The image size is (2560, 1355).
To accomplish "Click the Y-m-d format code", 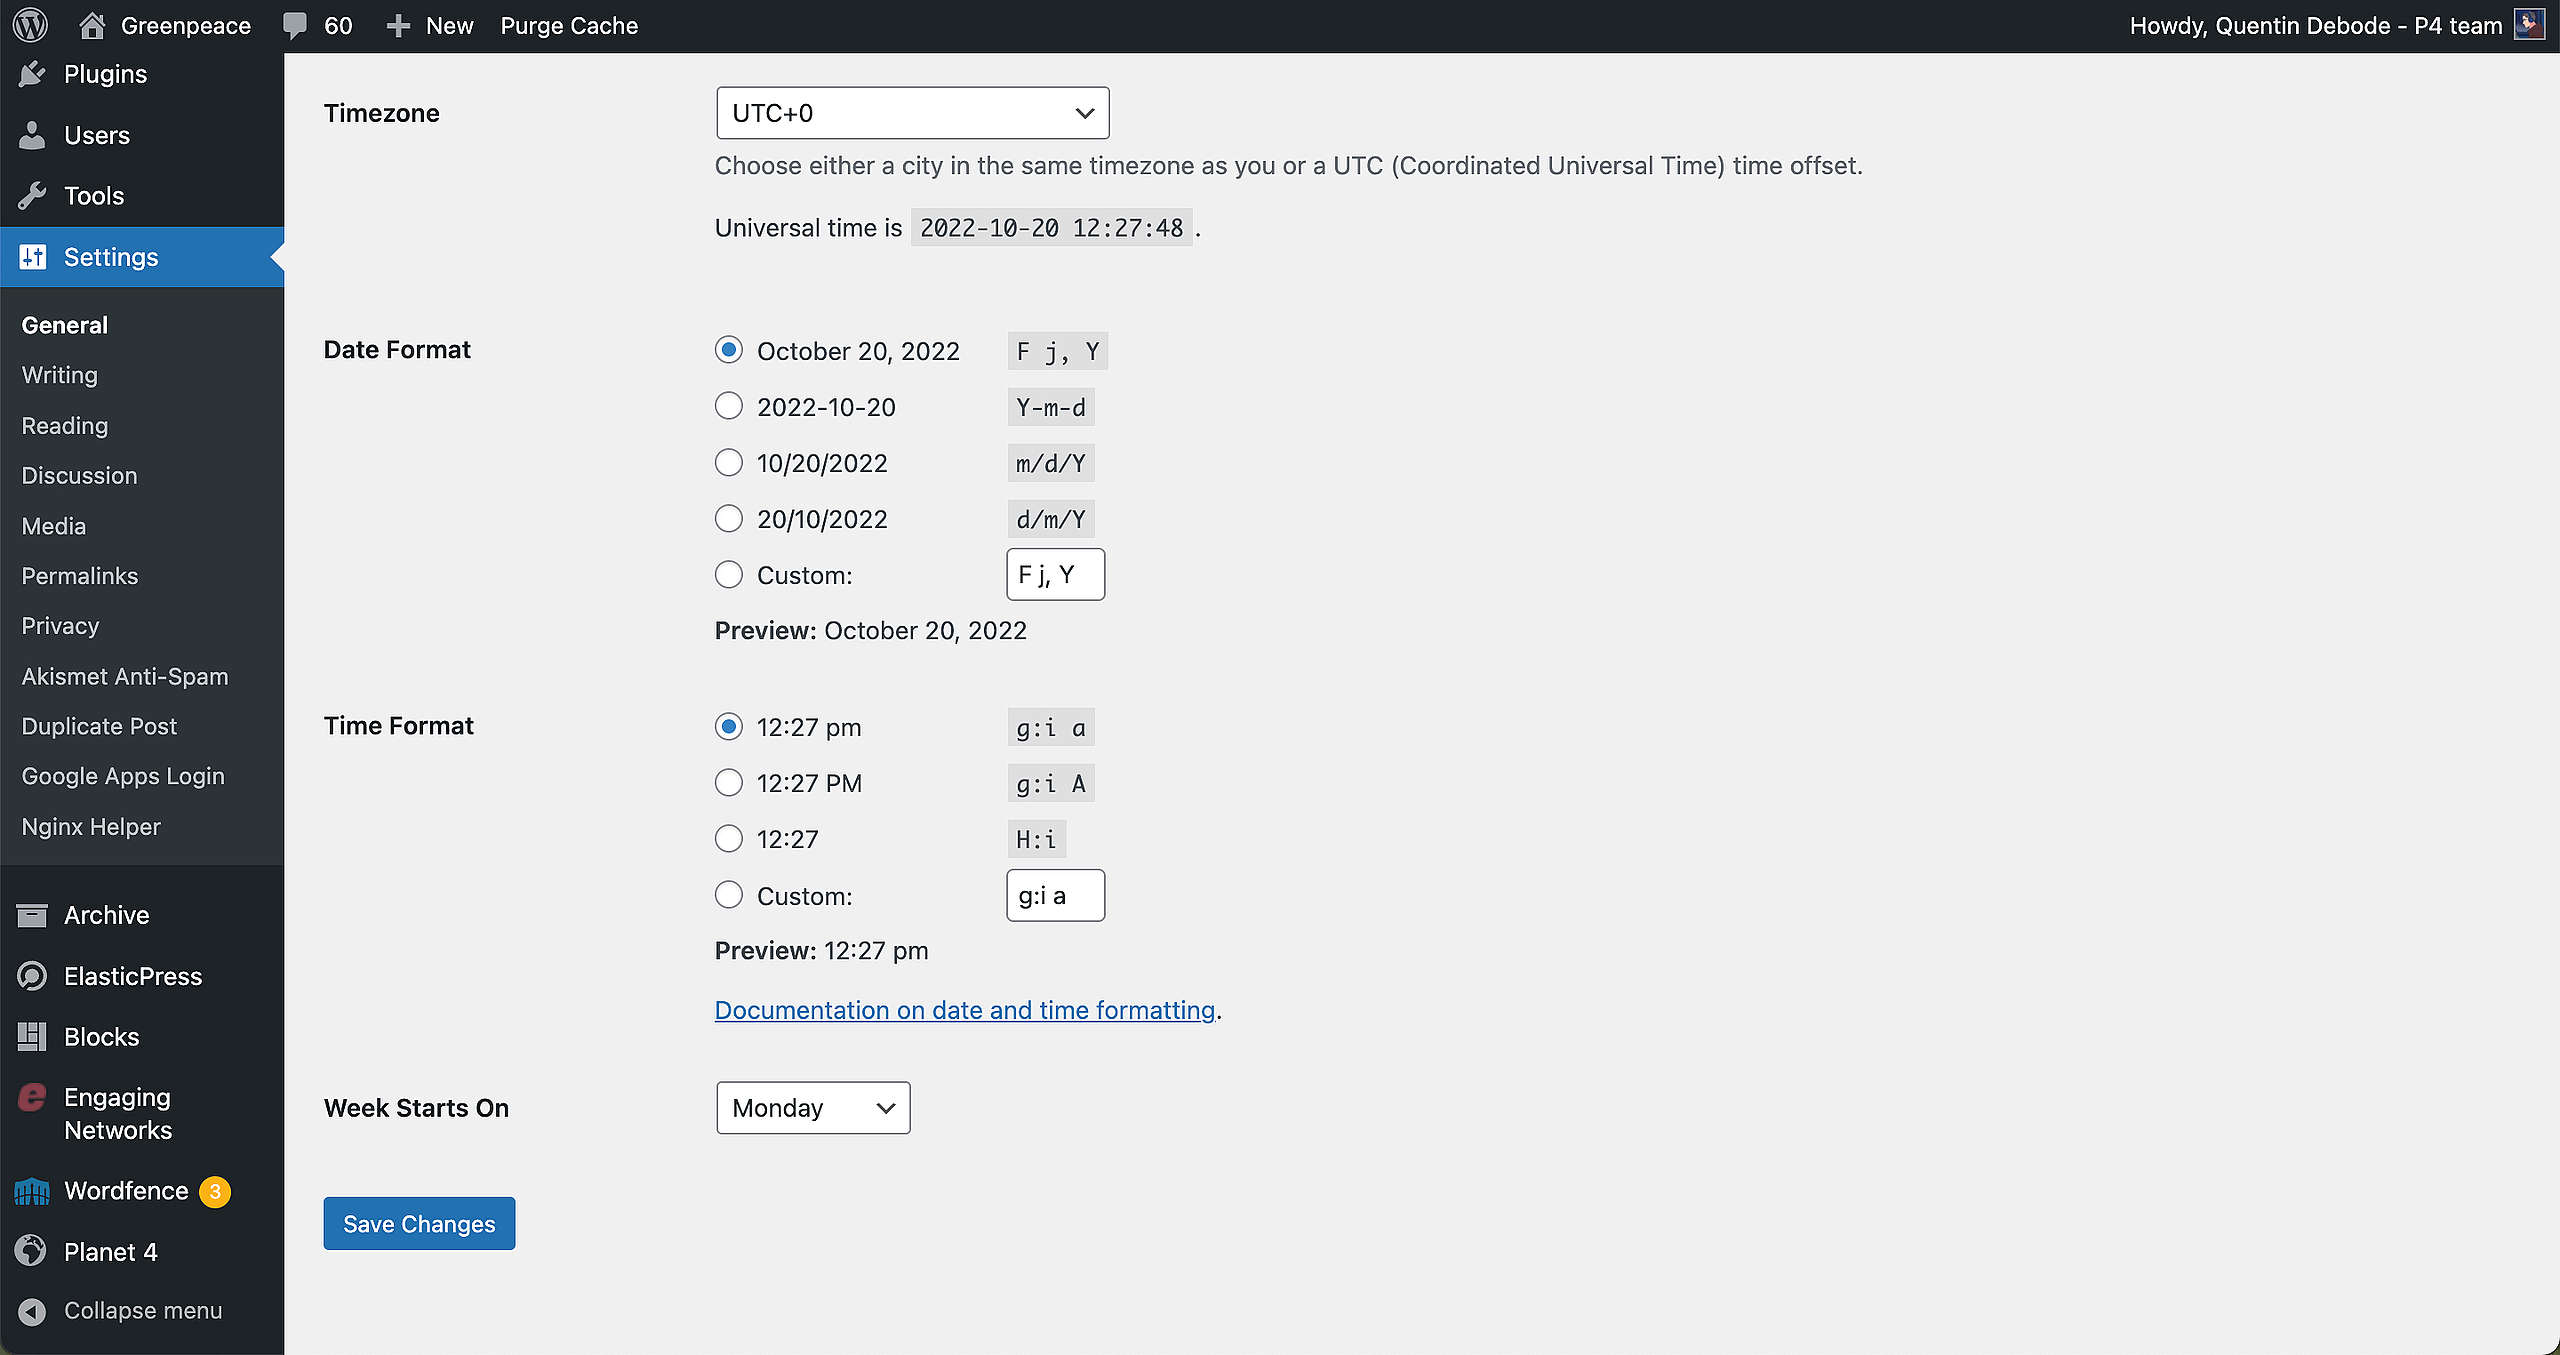I will pos(1051,407).
